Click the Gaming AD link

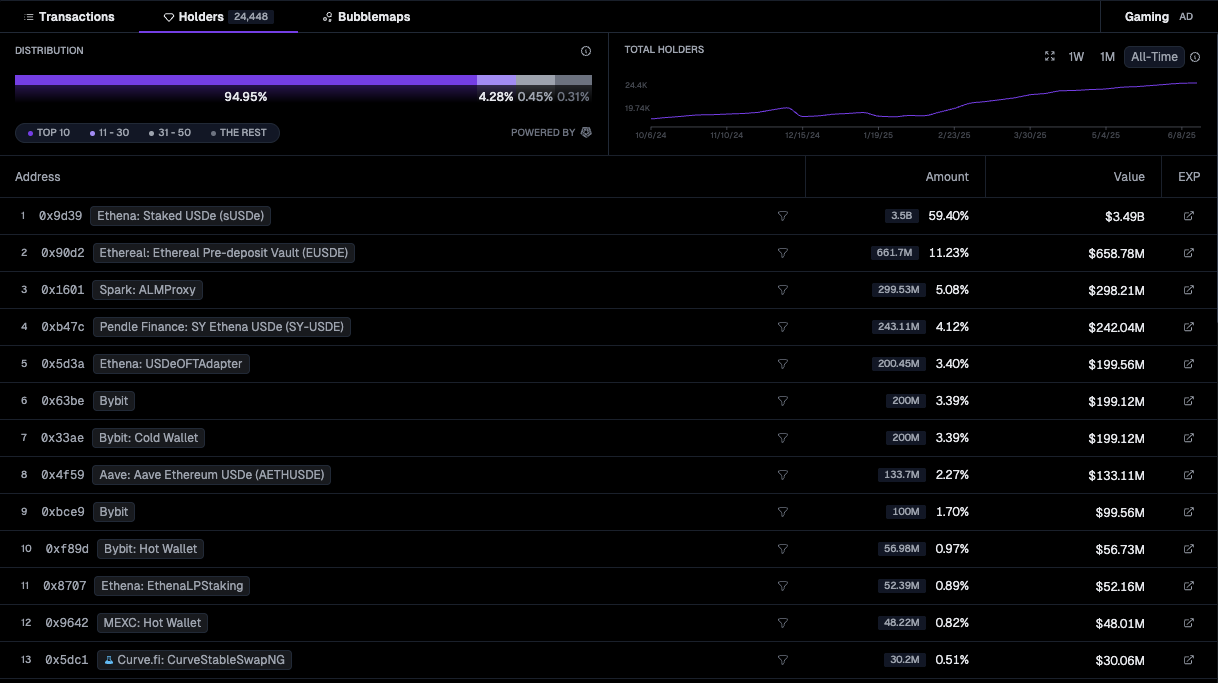point(1158,17)
